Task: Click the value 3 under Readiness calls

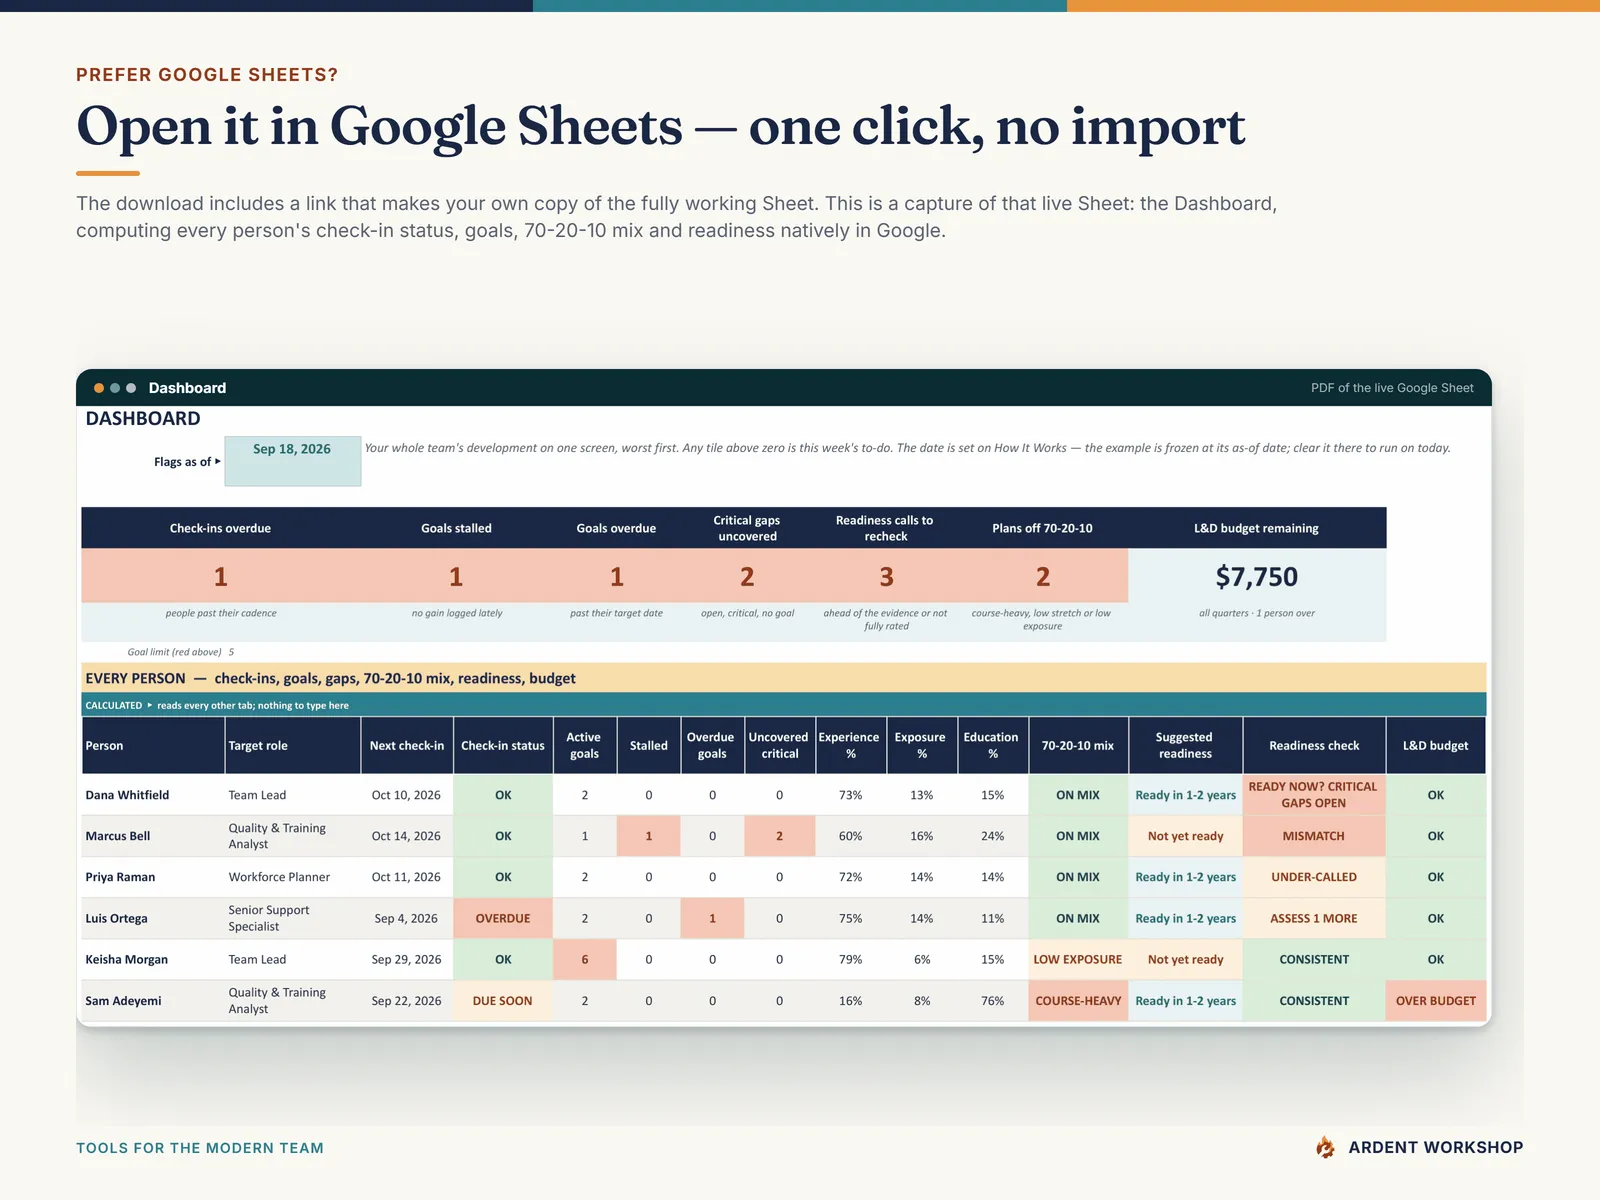Action: coord(886,577)
